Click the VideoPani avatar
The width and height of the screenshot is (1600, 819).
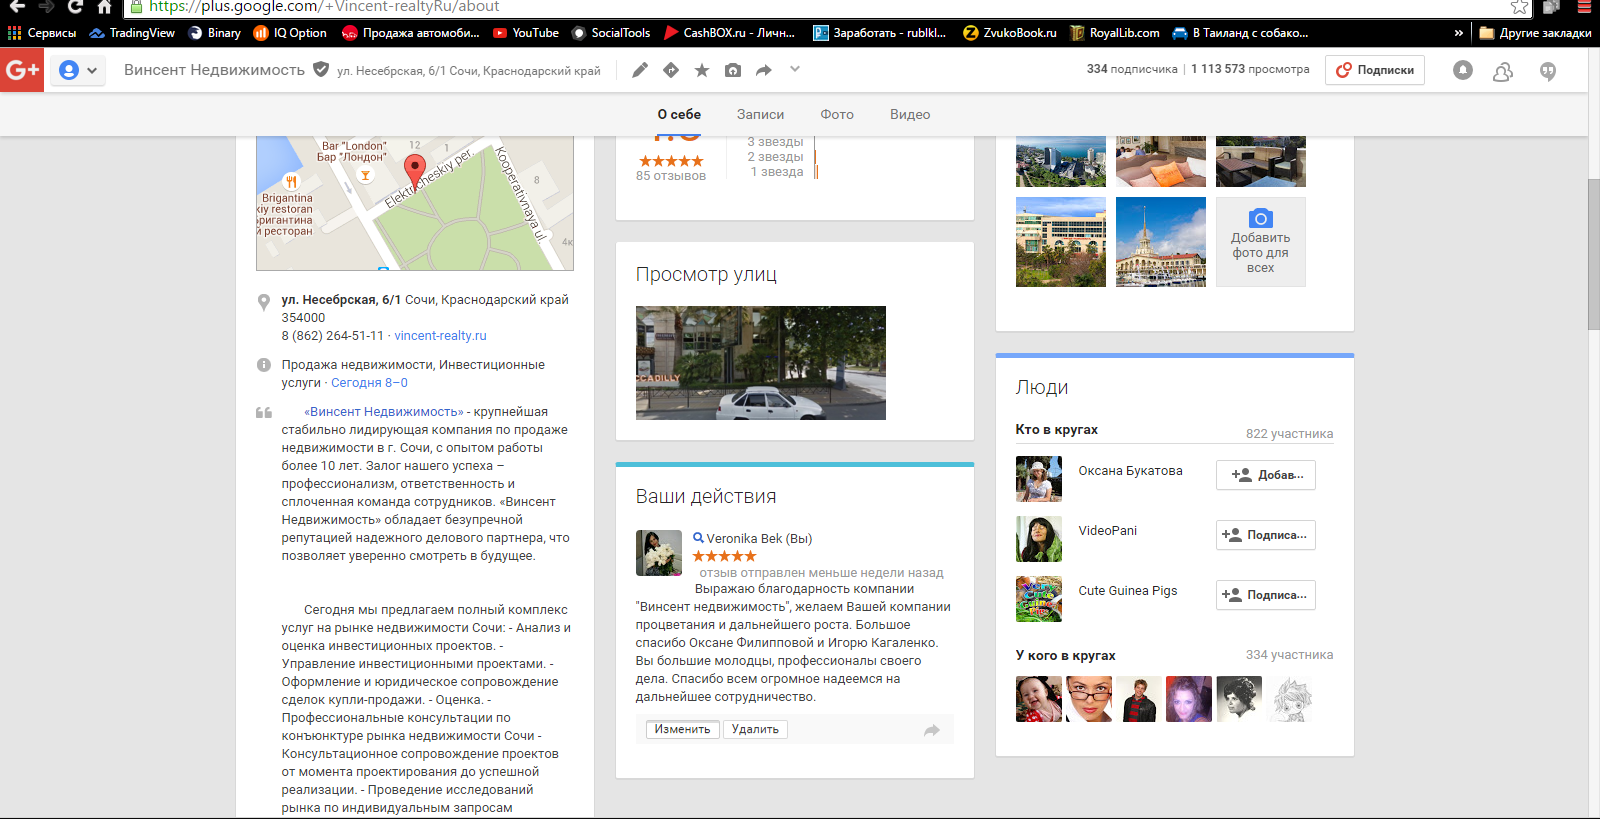tap(1039, 539)
